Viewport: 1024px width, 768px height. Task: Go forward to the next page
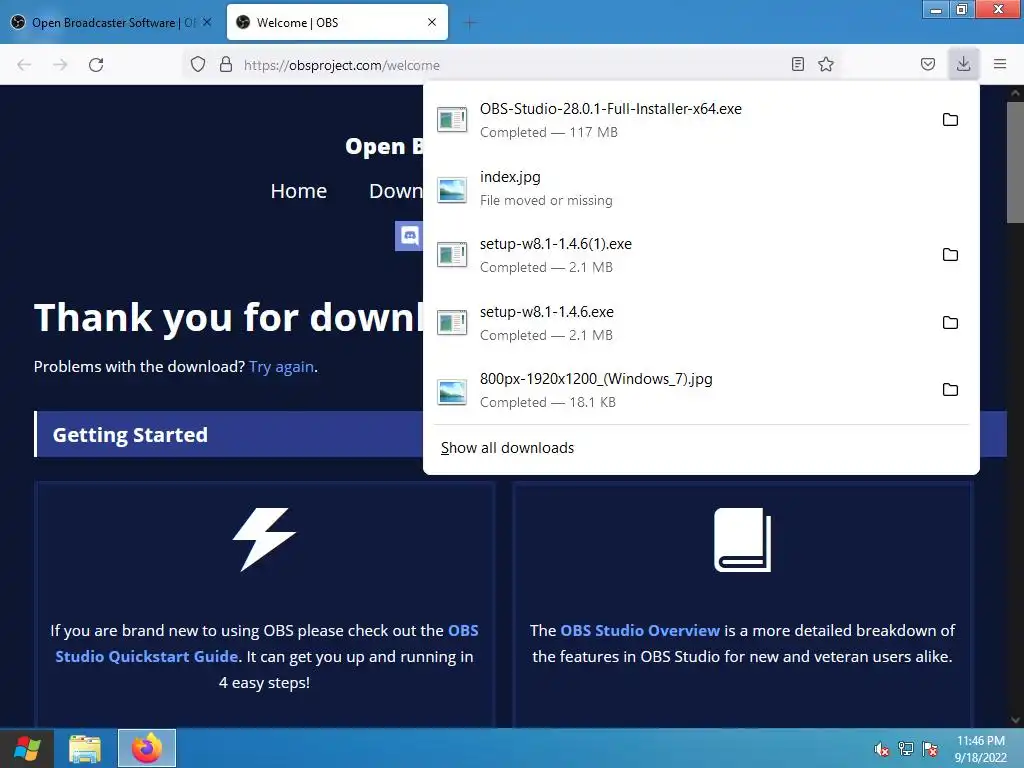60,65
